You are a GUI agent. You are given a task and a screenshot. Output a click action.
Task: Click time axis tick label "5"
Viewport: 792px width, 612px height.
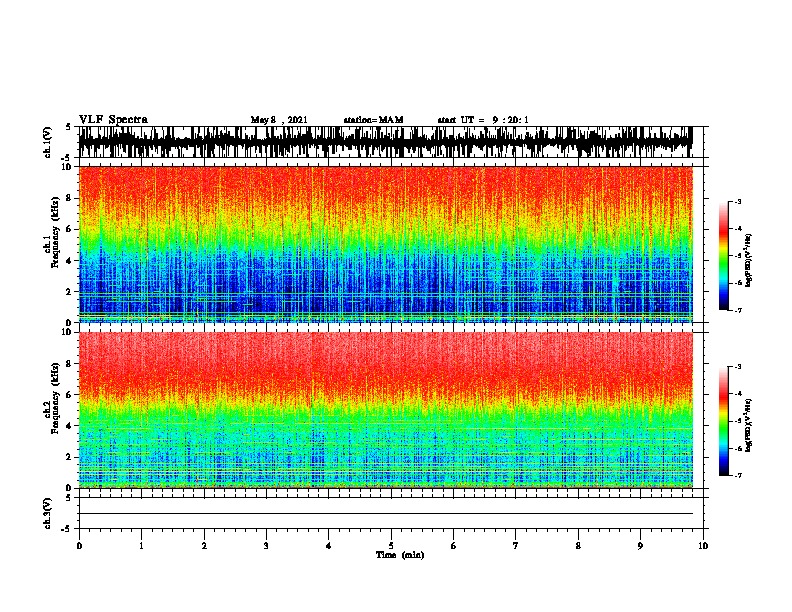click(x=391, y=546)
